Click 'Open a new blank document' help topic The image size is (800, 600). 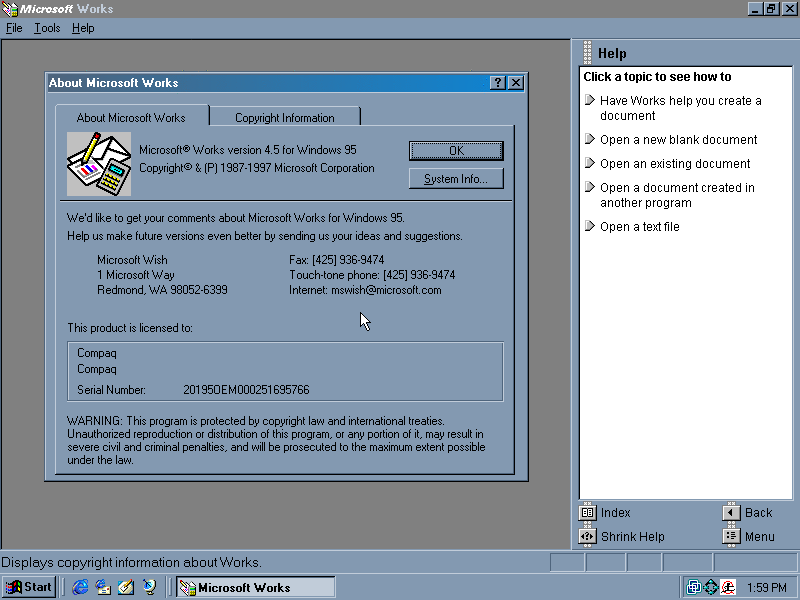[679, 139]
